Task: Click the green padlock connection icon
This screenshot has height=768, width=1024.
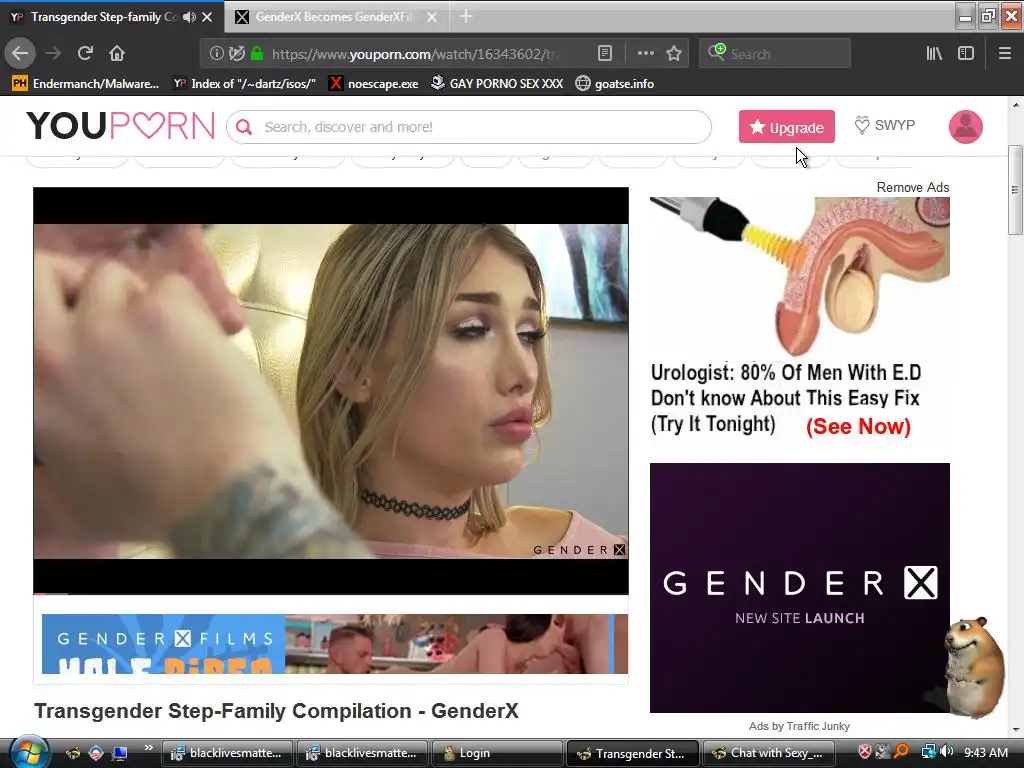Action: [x=257, y=54]
